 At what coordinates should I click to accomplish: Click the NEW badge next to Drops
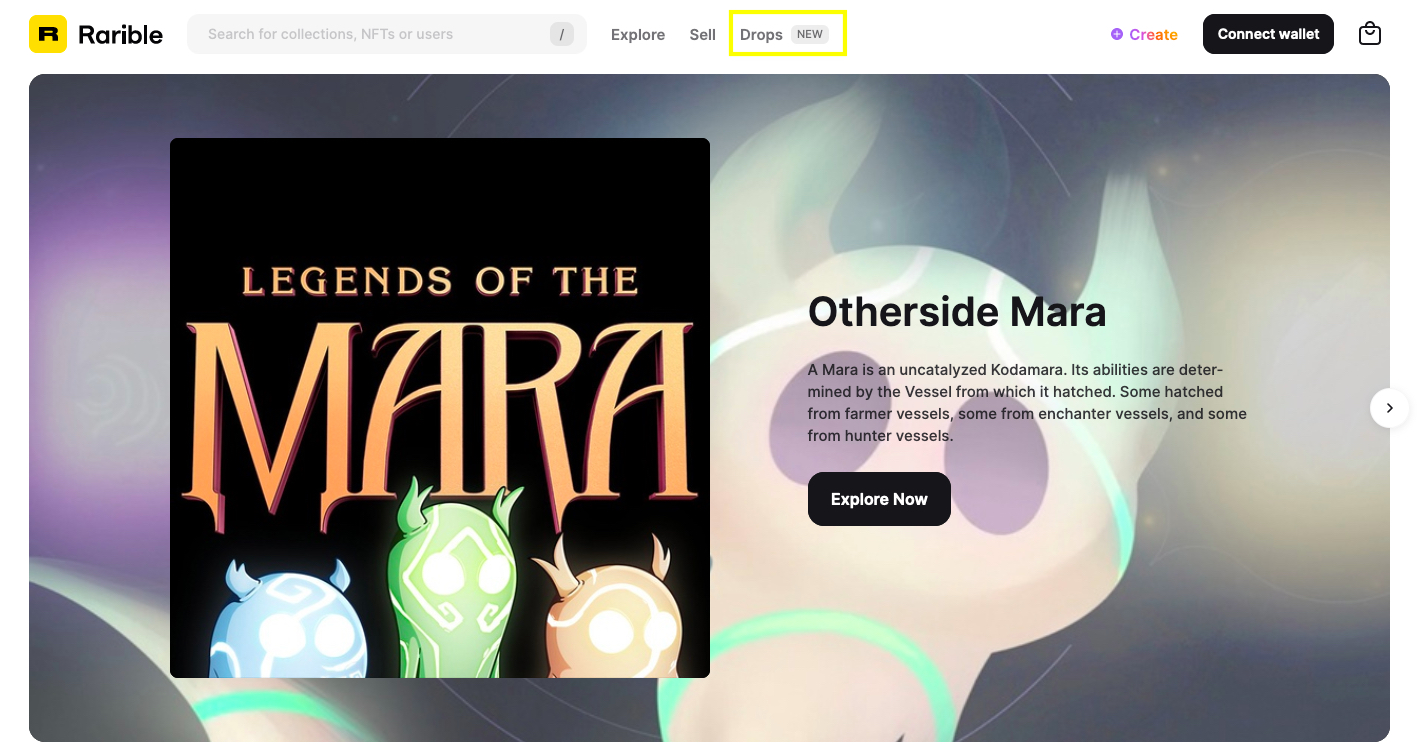coord(810,34)
